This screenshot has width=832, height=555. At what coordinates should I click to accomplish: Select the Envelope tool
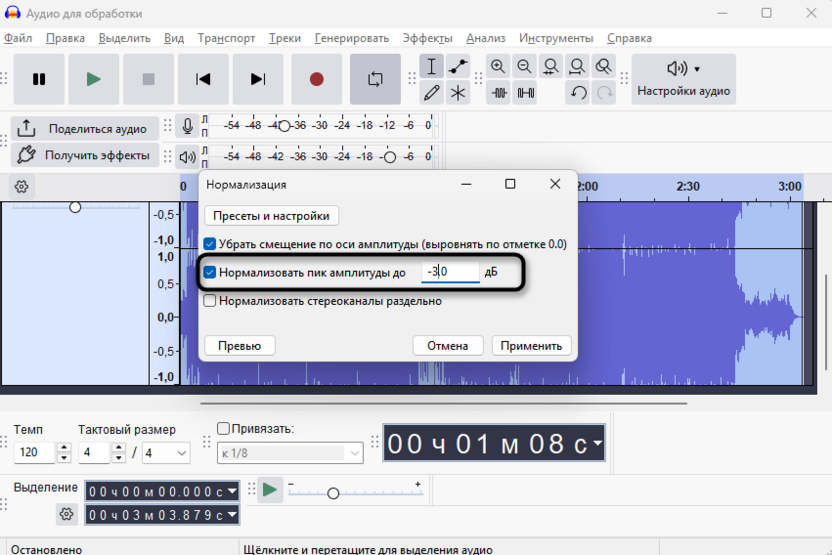(x=458, y=67)
